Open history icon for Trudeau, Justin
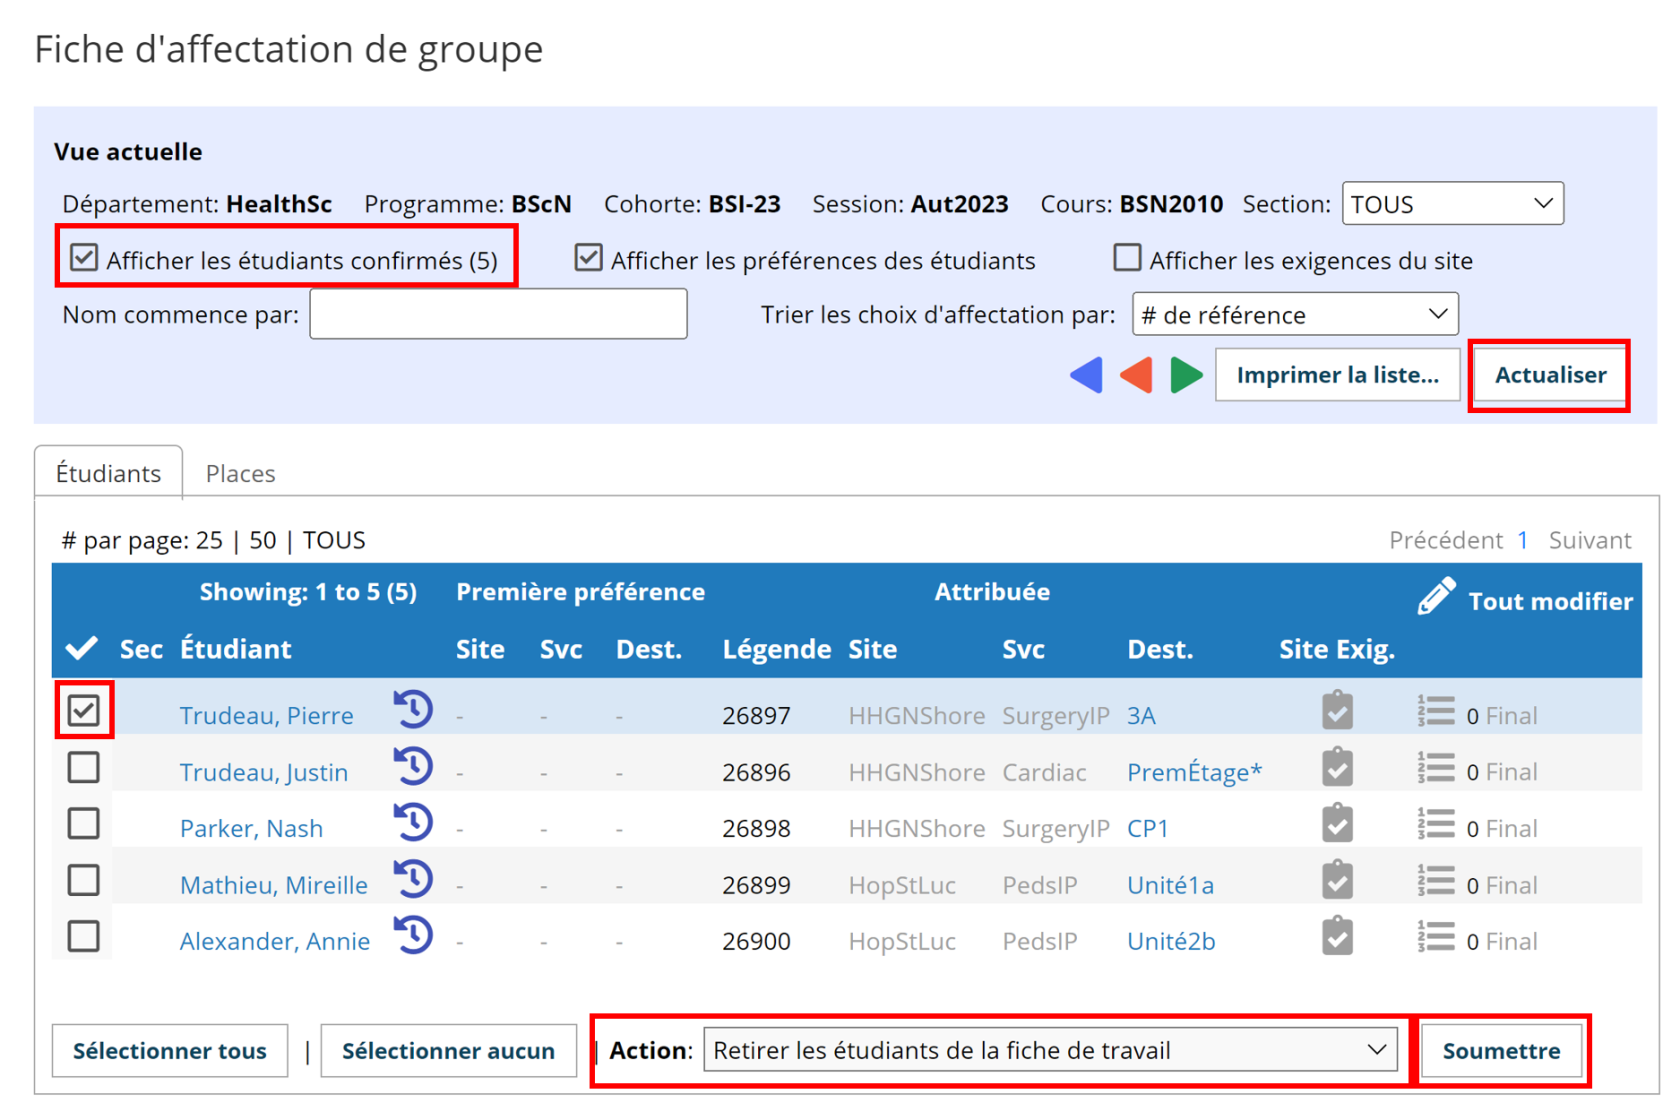The image size is (1680, 1120). point(413,767)
